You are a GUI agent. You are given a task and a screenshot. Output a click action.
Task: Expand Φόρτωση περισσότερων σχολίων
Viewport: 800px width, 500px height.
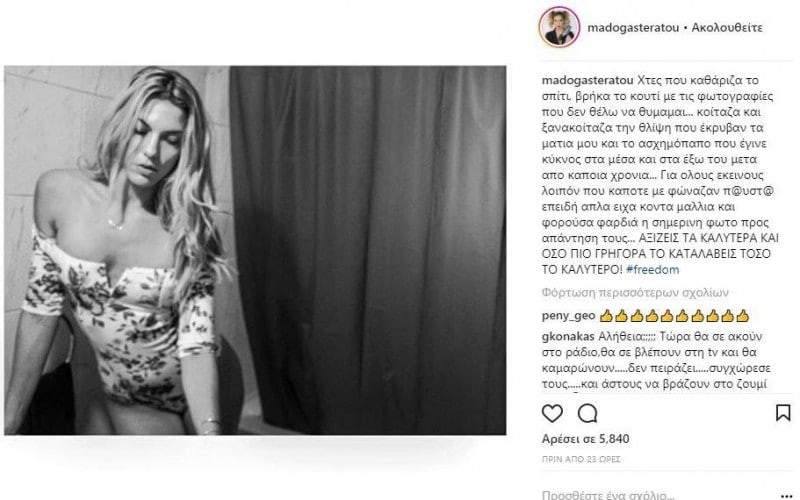tap(635, 293)
